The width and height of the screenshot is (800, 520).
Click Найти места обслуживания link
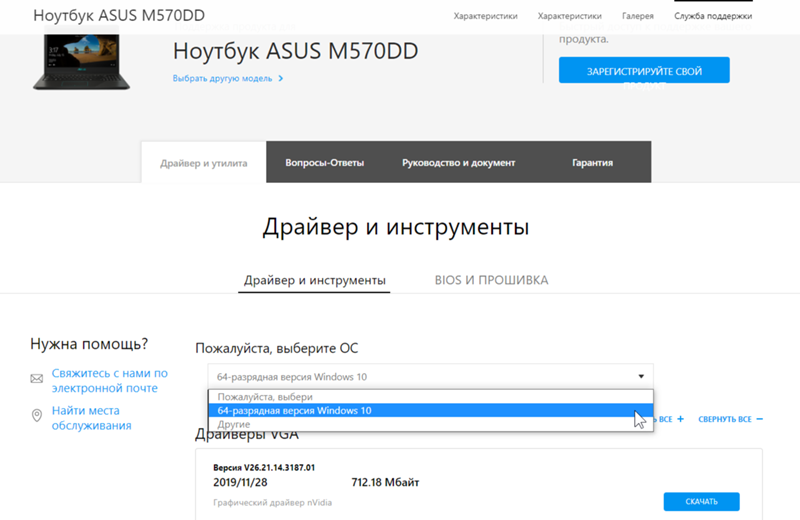[91, 418]
